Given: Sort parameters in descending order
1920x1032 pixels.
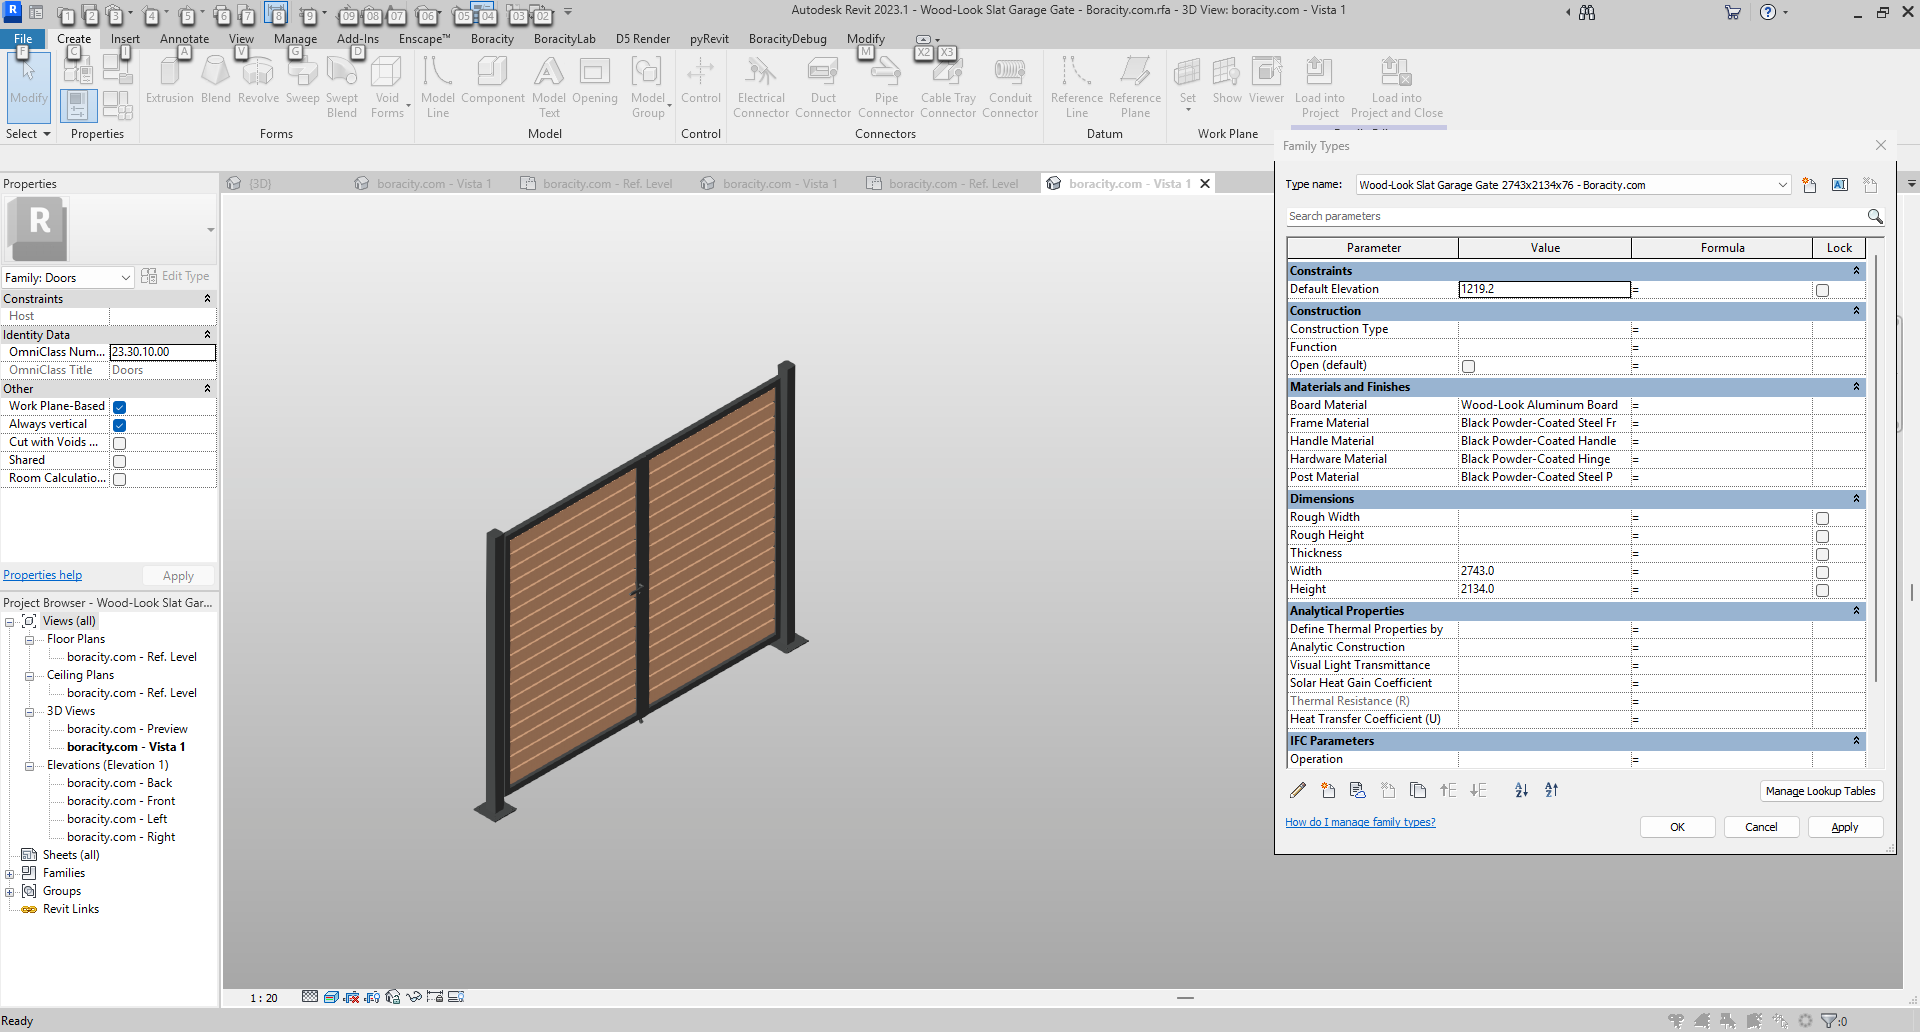Looking at the screenshot, I should 1551,790.
